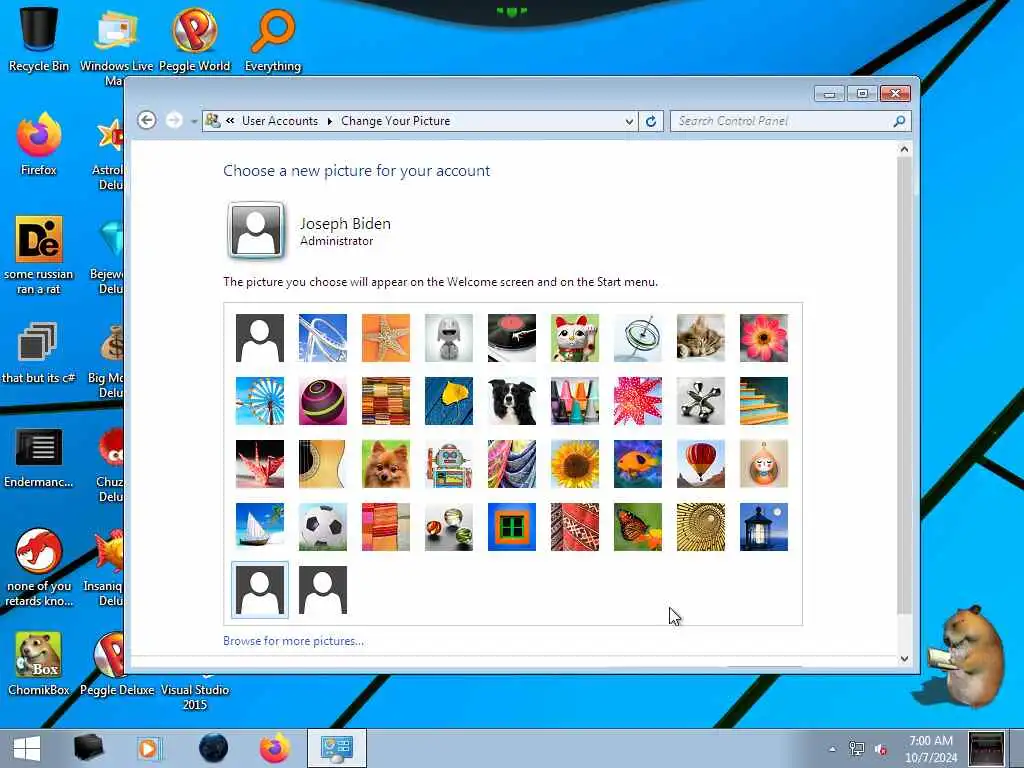Select the vinyl record picture

tap(512, 338)
